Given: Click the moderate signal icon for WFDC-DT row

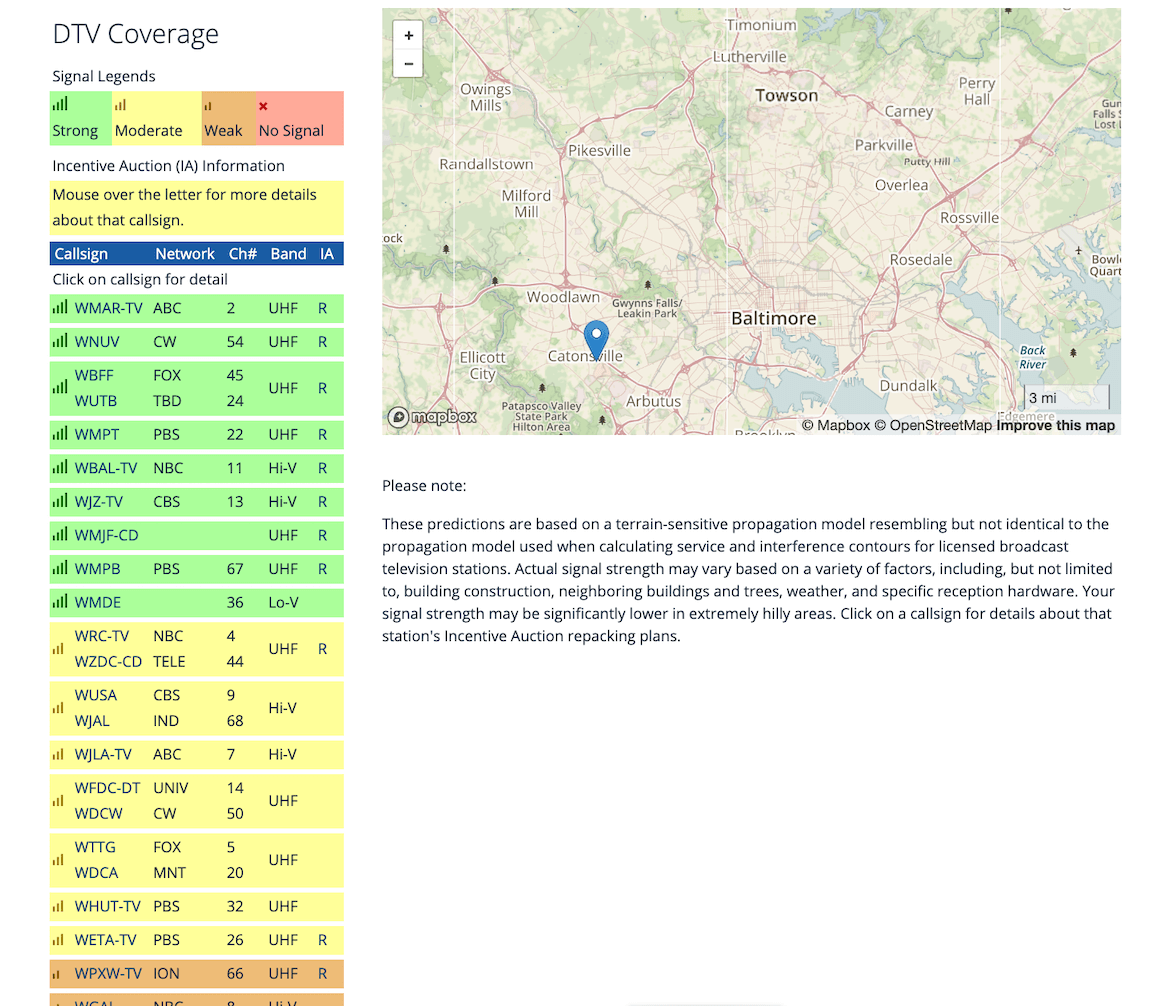Looking at the screenshot, I should click(x=58, y=801).
